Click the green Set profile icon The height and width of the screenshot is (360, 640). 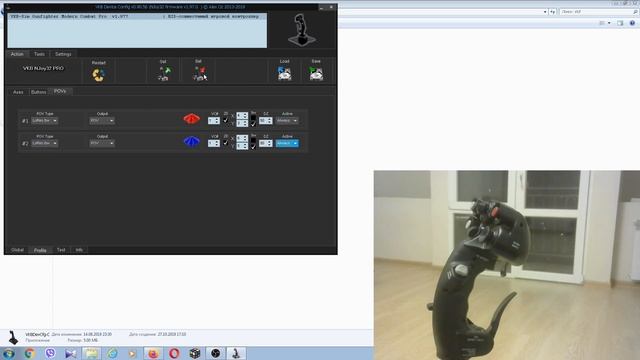click(x=164, y=74)
